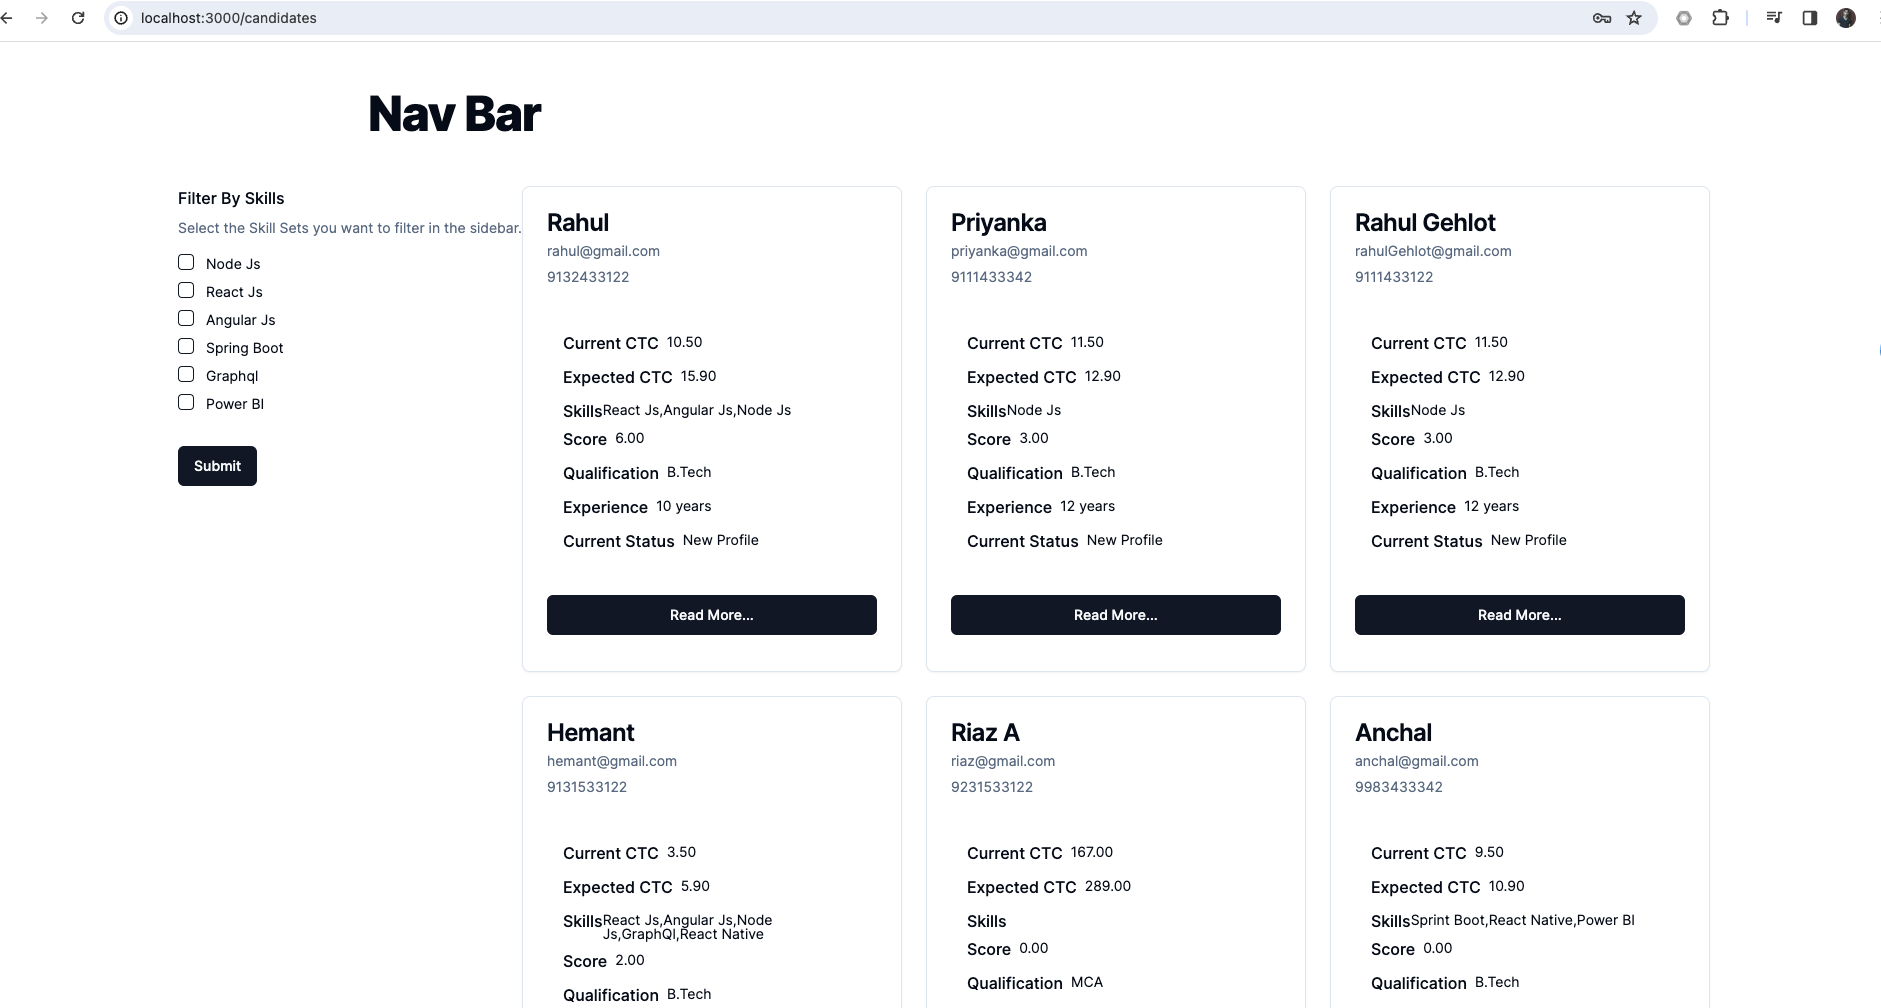Check the Node Js skill filter

pos(186,262)
